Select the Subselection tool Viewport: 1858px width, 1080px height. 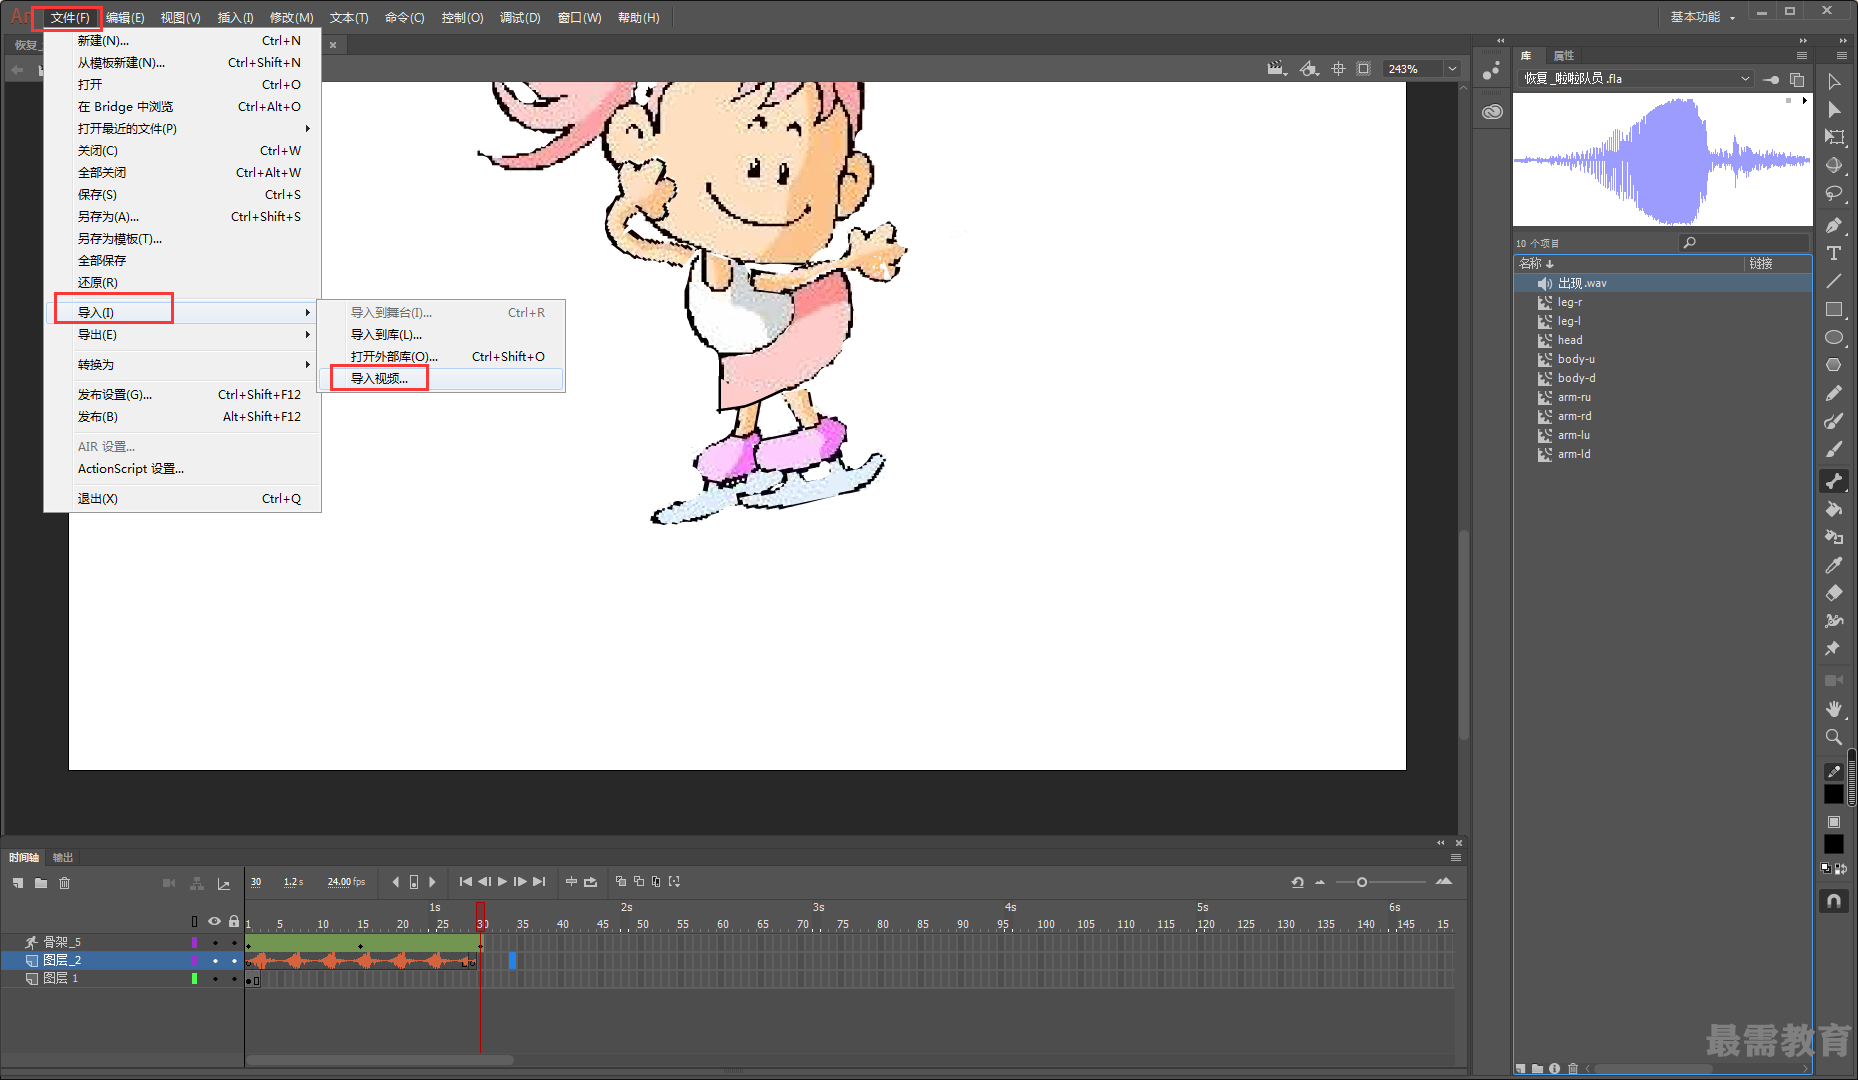click(x=1834, y=109)
